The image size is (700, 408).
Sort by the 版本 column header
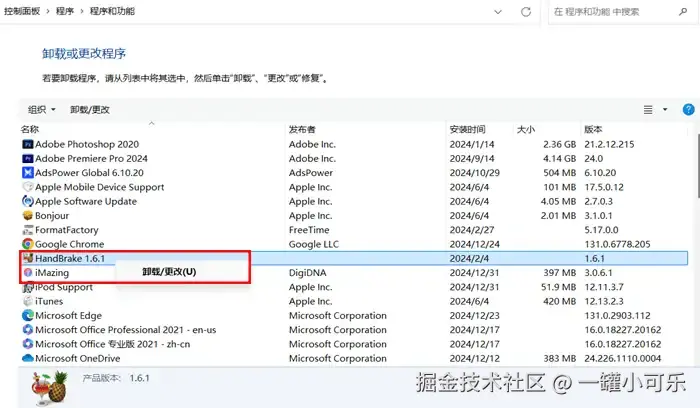(x=593, y=129)
